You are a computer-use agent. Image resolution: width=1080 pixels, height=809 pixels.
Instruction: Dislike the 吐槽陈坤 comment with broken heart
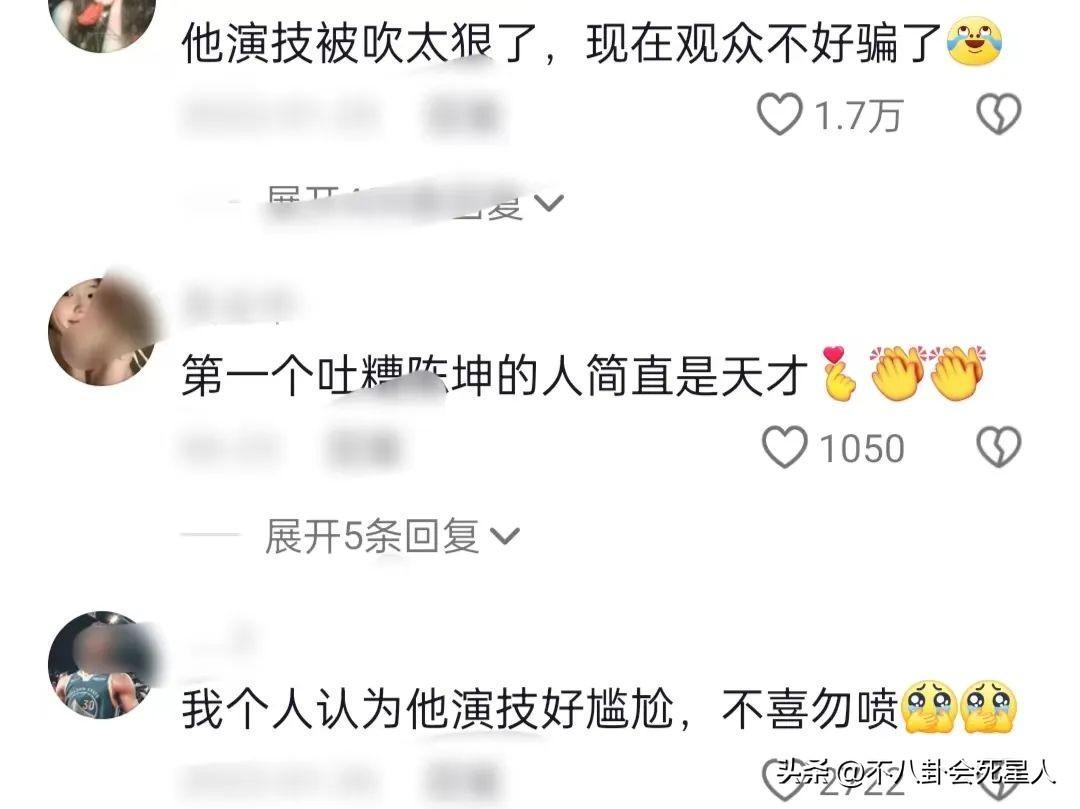click(x=999, y=448)
